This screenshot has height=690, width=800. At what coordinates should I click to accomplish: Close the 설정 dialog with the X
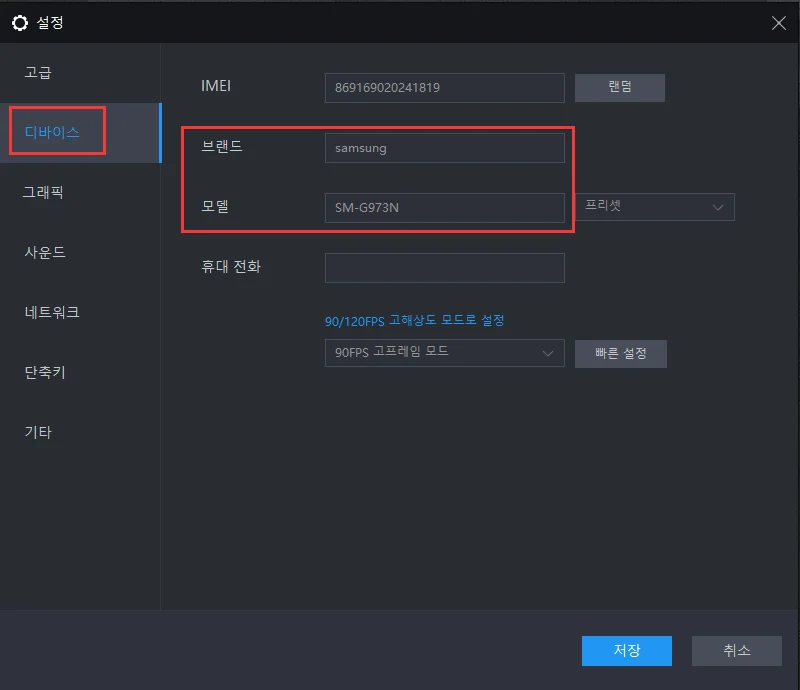(x=779, y=23)
